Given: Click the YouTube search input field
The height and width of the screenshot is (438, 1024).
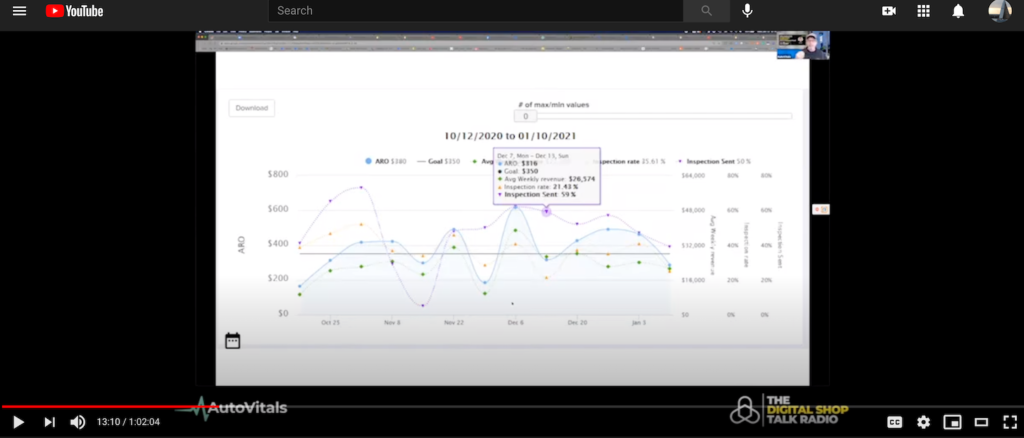Looking at the screenshot, I should pyautogui.click(x=475, y=10).
